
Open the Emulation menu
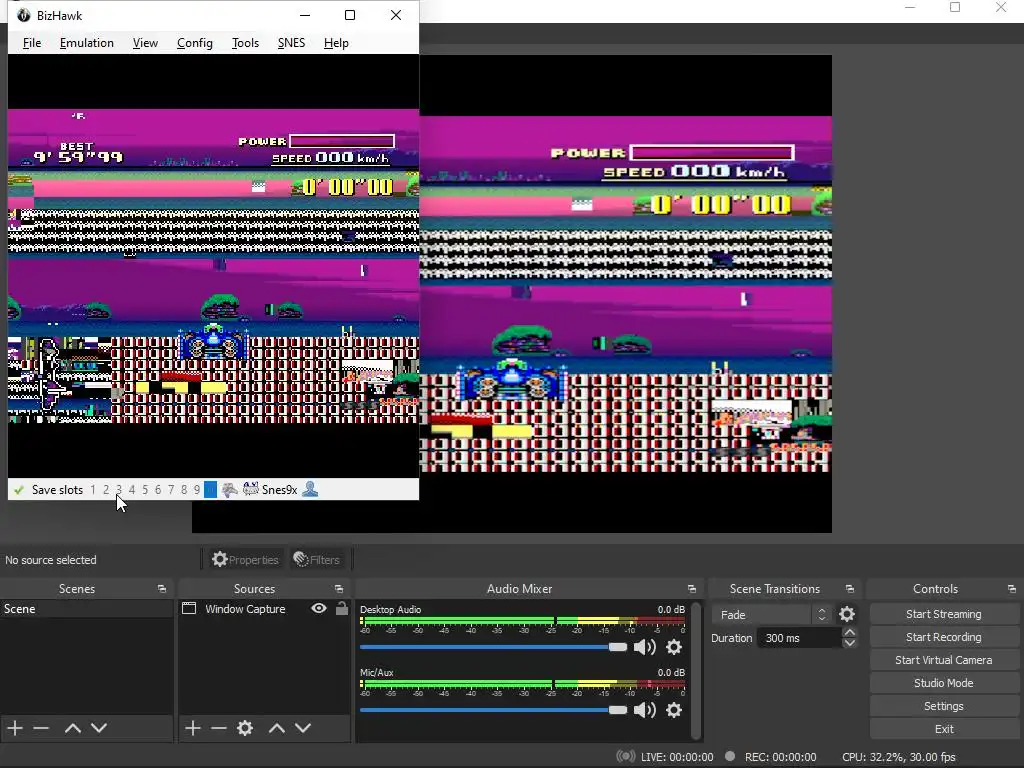click(86, 43)
